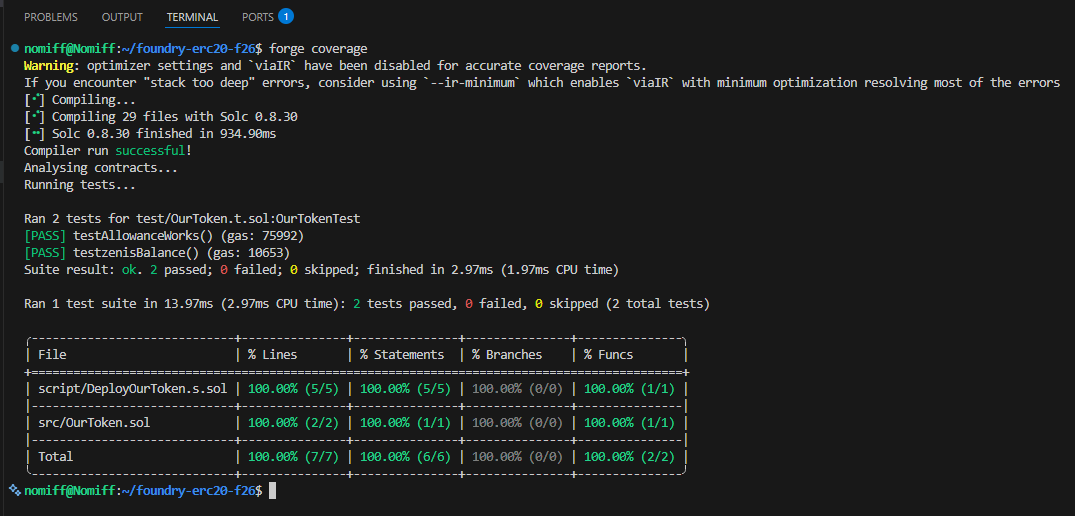Open script/DeployOurToken.s.sol file link in table

click(132, 389)
